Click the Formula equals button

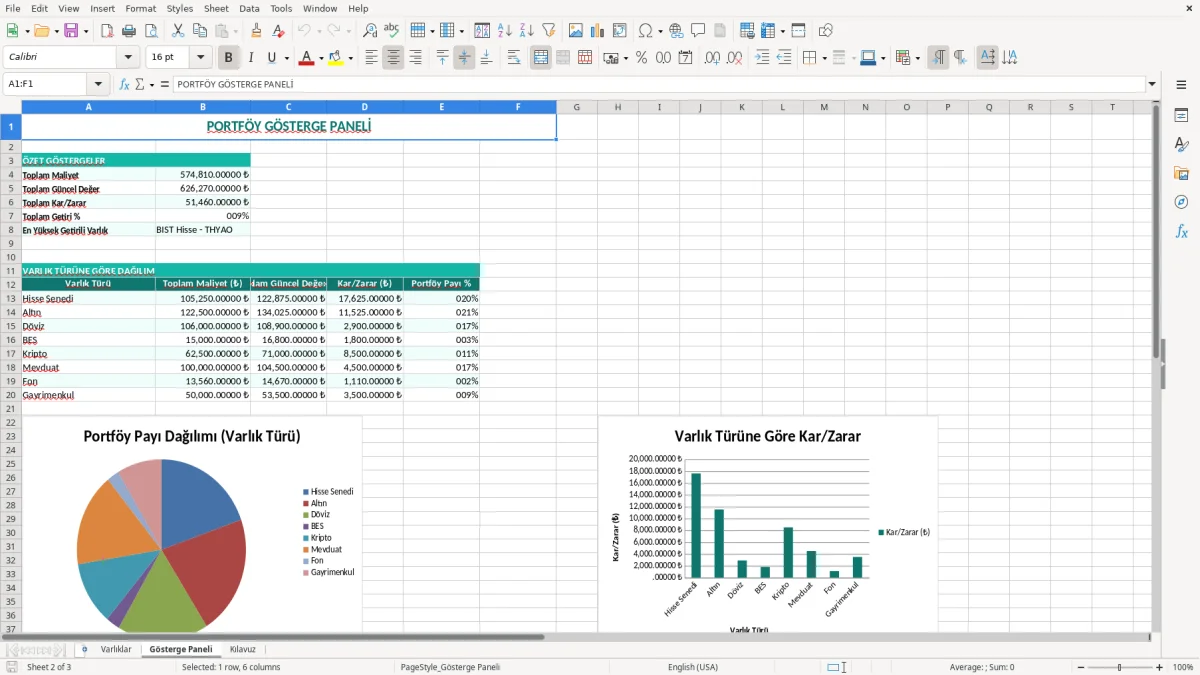[165, 84]
